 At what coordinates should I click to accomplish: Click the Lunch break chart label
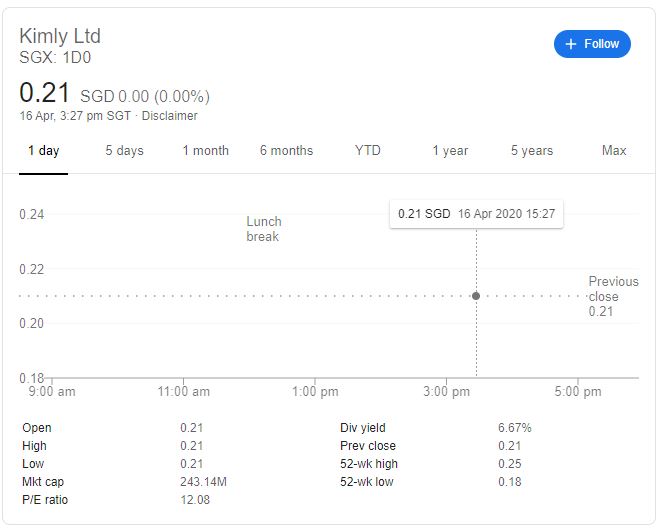(x=263, y=229)
